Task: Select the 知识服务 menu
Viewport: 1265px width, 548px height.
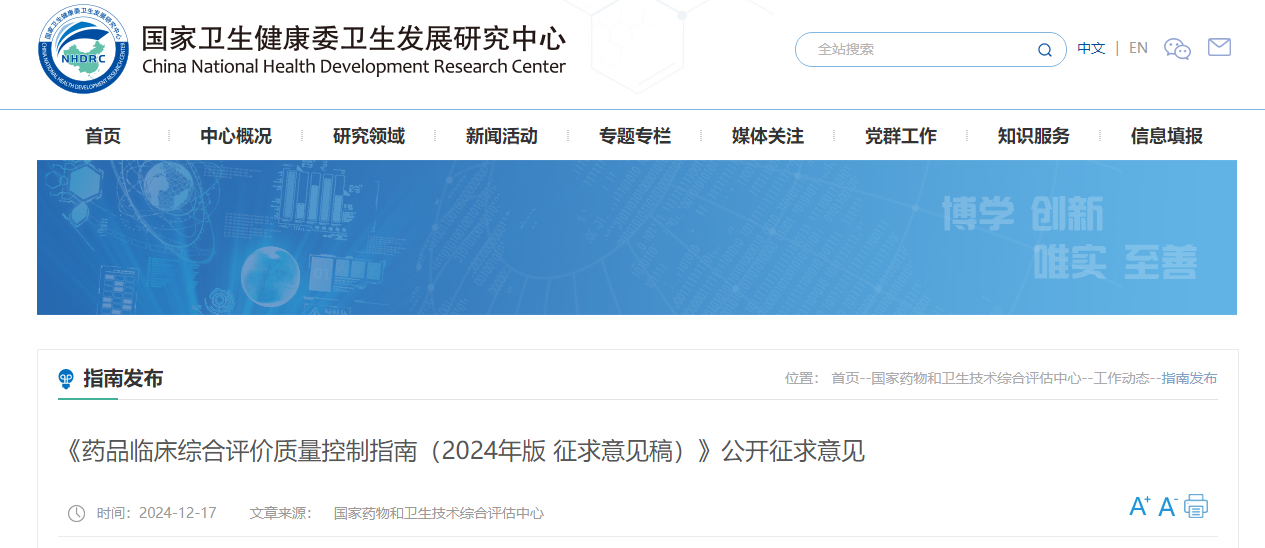Action: (1034, 136)
